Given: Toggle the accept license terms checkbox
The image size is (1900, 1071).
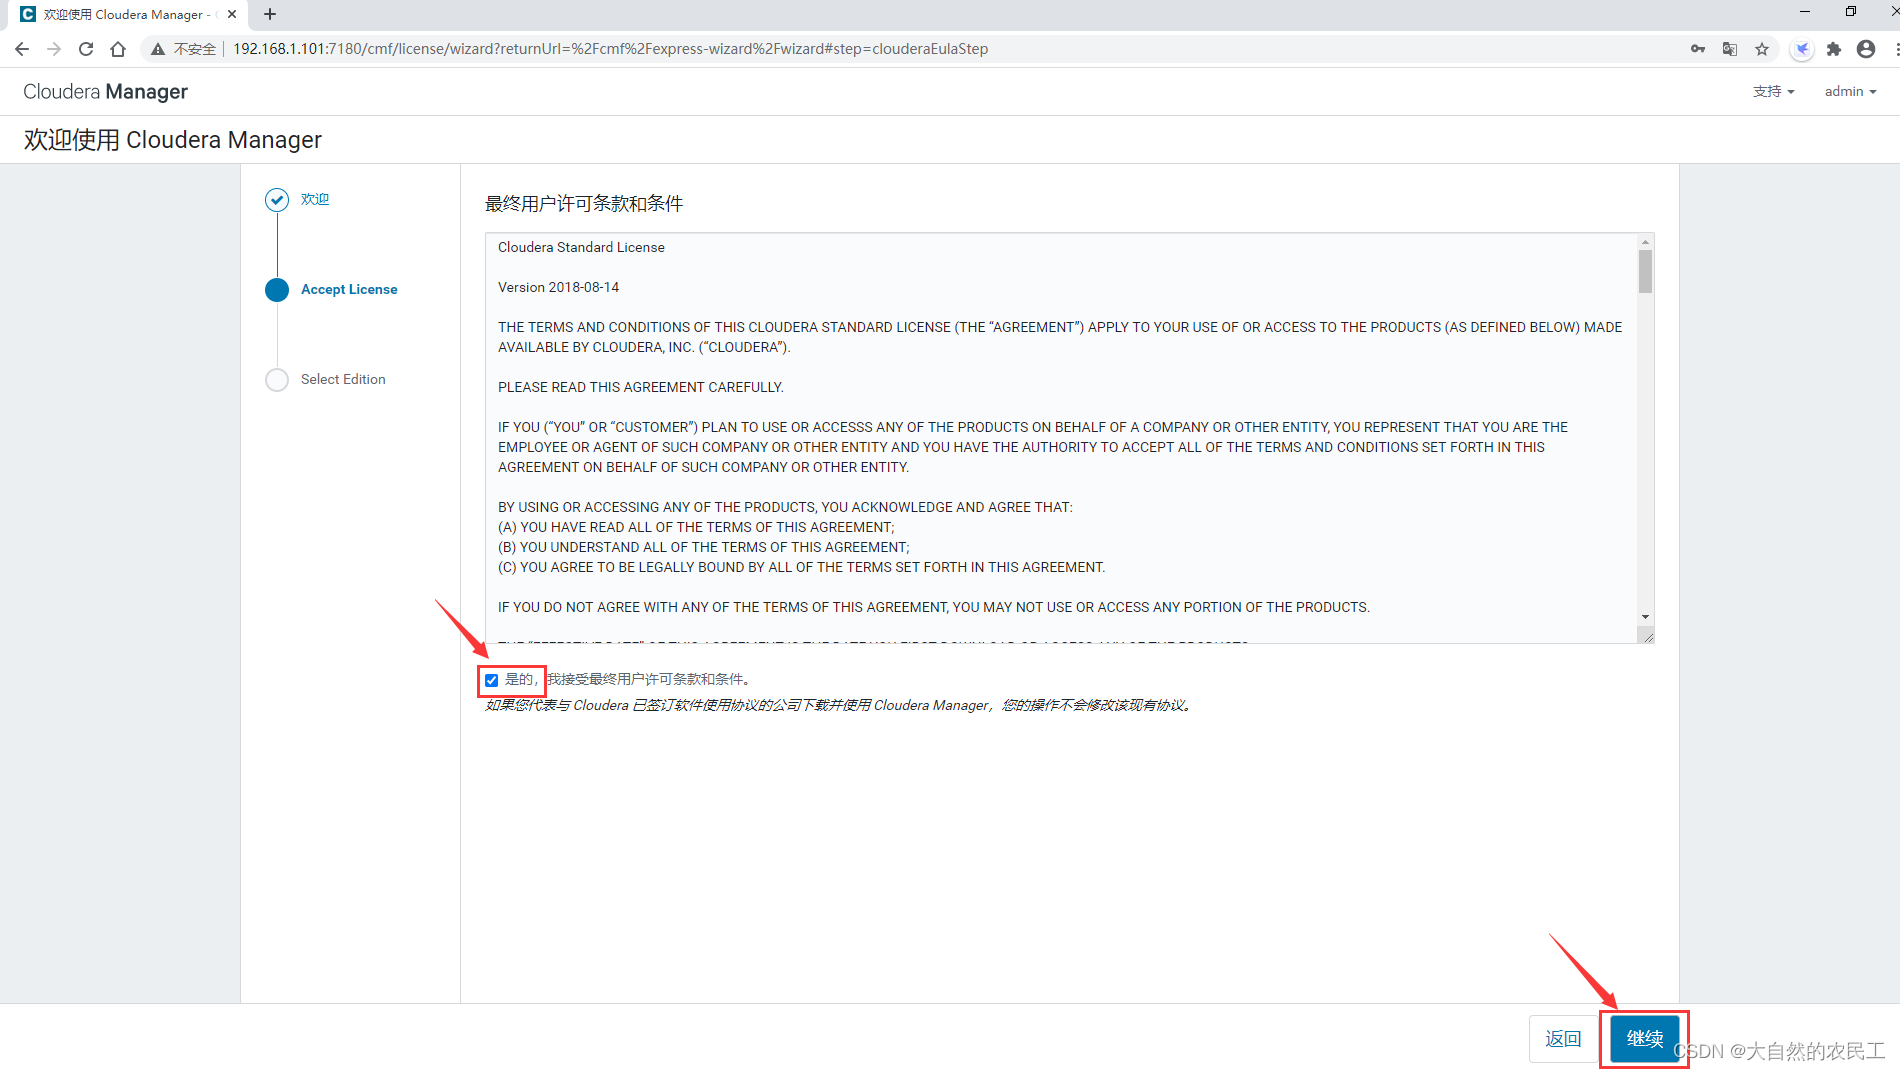Looking at the screenshot, I should tap(492, 681).
